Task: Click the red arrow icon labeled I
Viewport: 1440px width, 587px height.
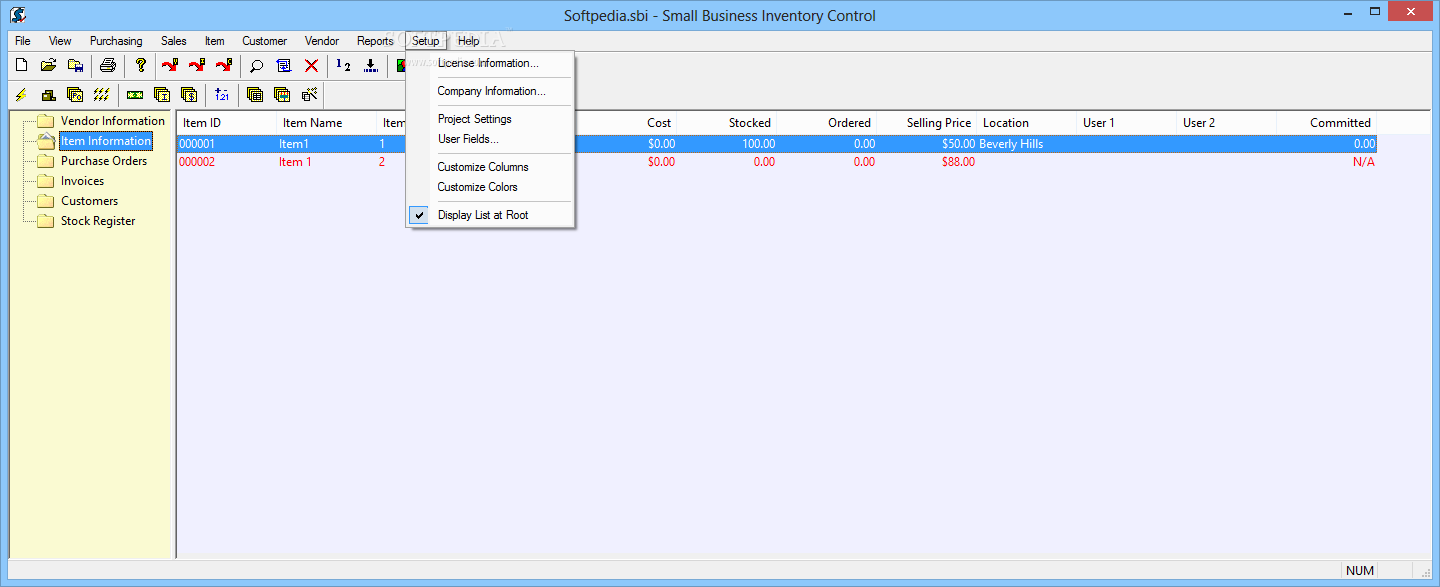Action: (197, 66)
